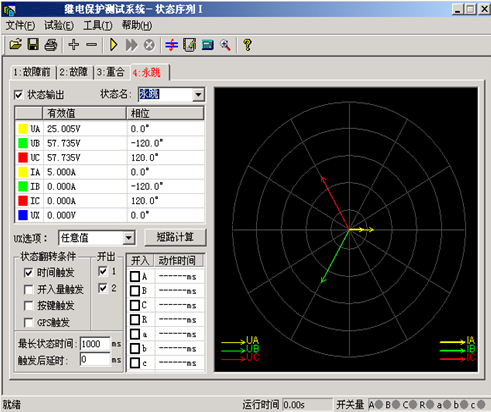The height and width of the screenshot is (412, 491).
Task: Toggle the 状态输出 checkbox
Action: [x=18, y=95]
